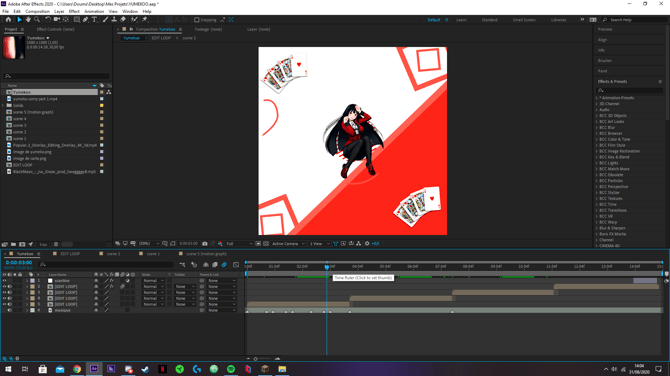Click the current time indicator on ruler

coord(327,267)
